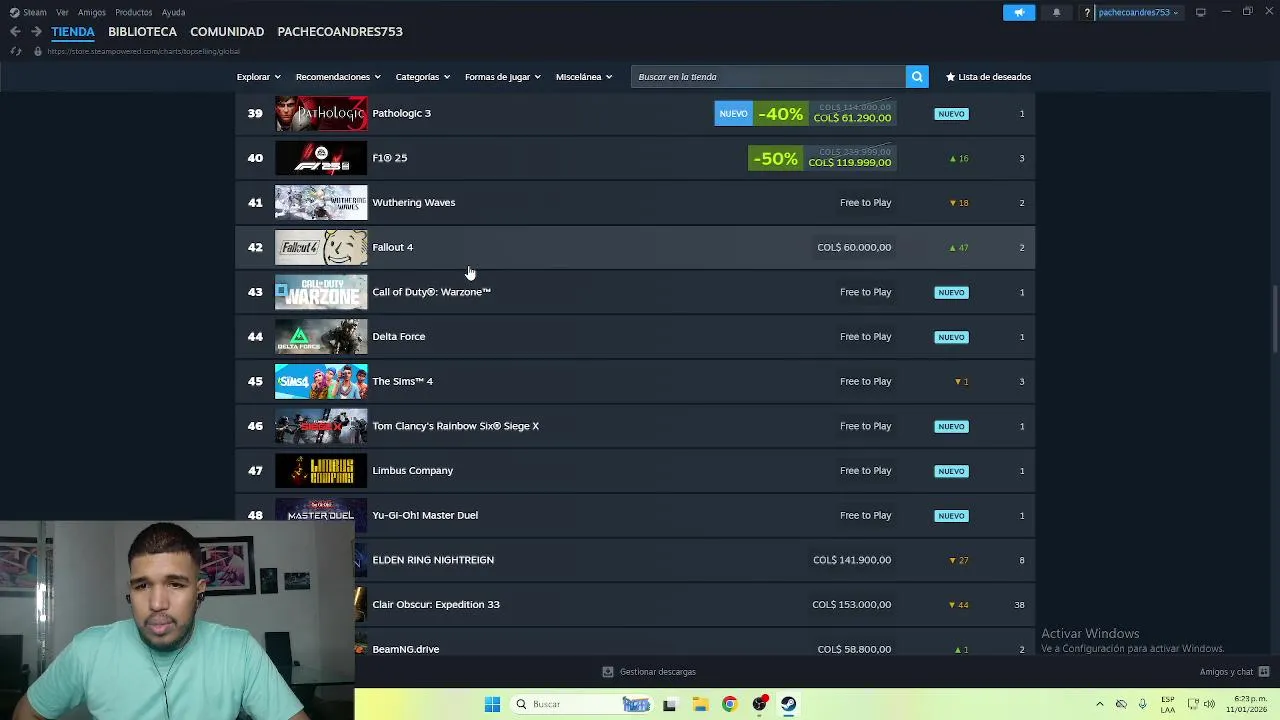Click the blue search magnifier button
This screenshot has width=1280, height=720.
pyautogui.click(x=917, y=77)
